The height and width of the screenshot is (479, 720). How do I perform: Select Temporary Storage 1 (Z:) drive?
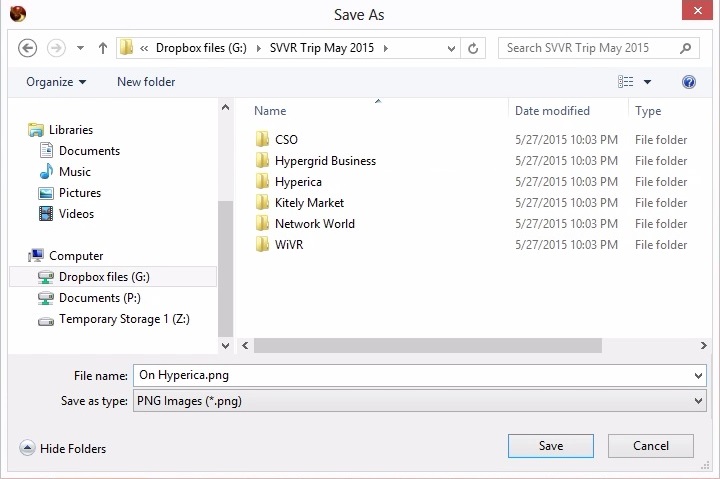click(114, 319)
